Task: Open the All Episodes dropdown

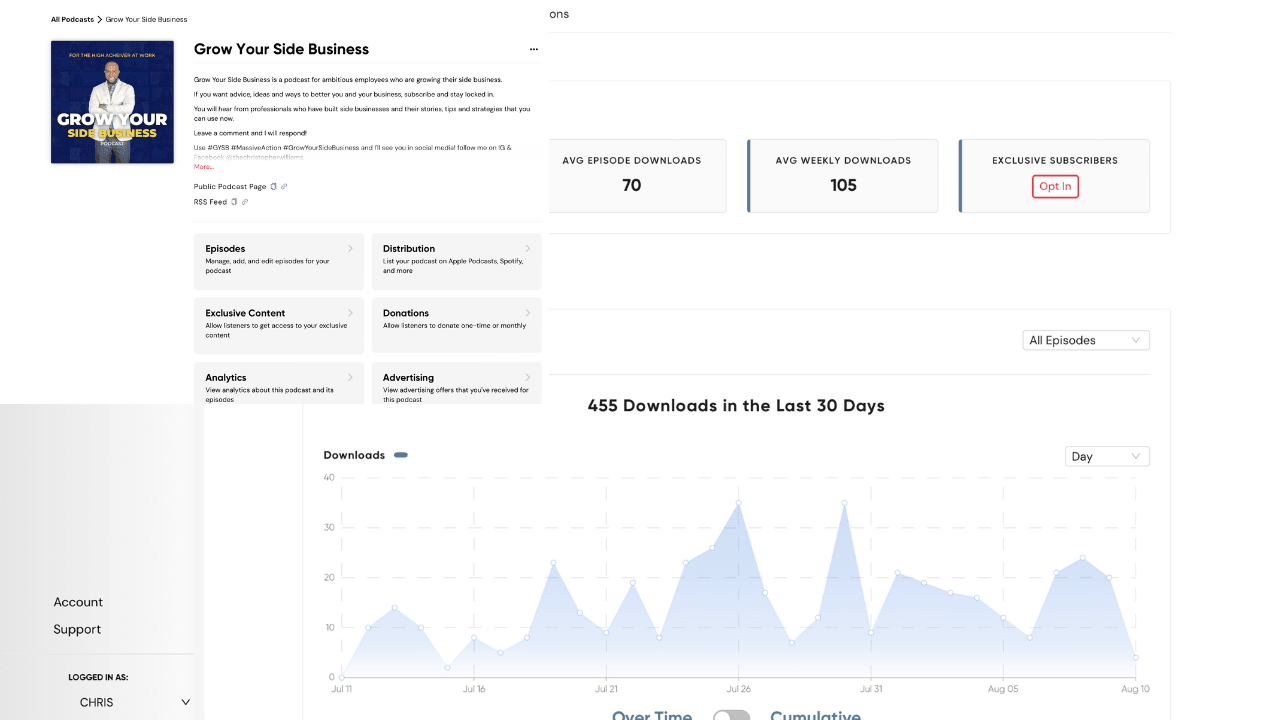Action: click(x=1085, y=340)
